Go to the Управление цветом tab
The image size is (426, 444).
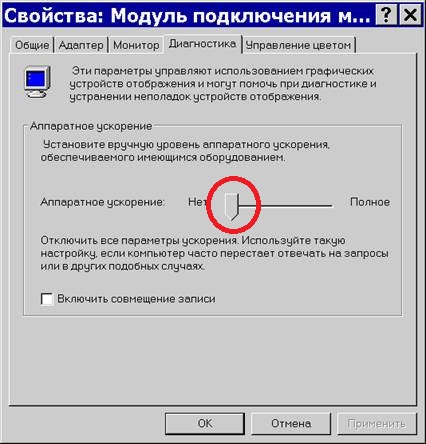pyautogui.click(x=298, y=45)
